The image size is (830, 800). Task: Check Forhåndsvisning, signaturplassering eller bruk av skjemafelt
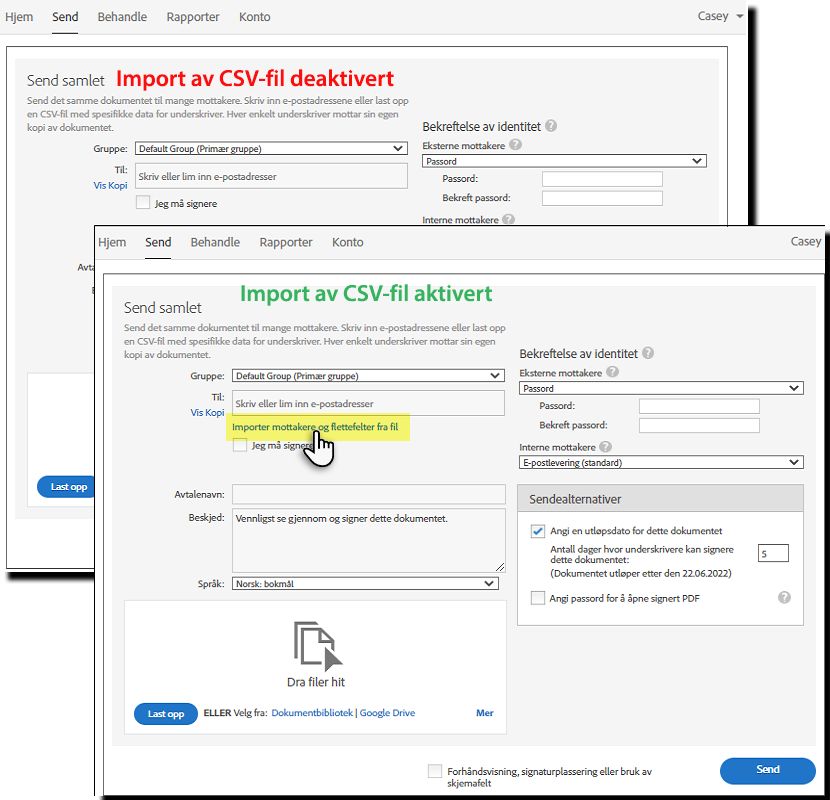435,771
